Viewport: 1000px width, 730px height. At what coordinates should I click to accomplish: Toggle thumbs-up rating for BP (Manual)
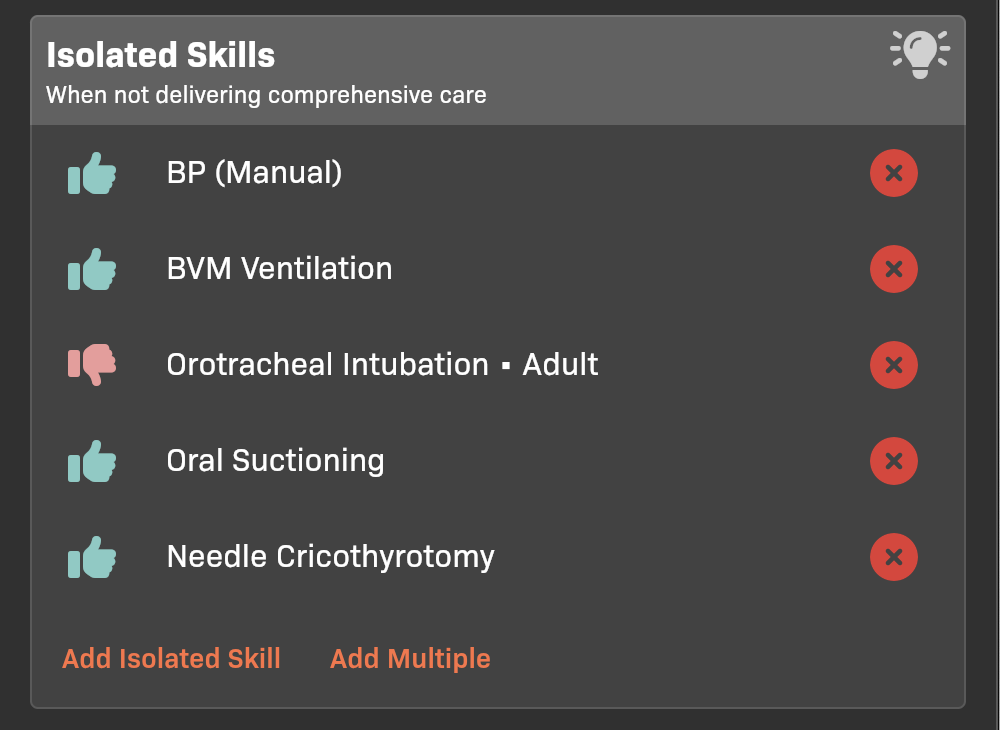(x=92, y=173)
